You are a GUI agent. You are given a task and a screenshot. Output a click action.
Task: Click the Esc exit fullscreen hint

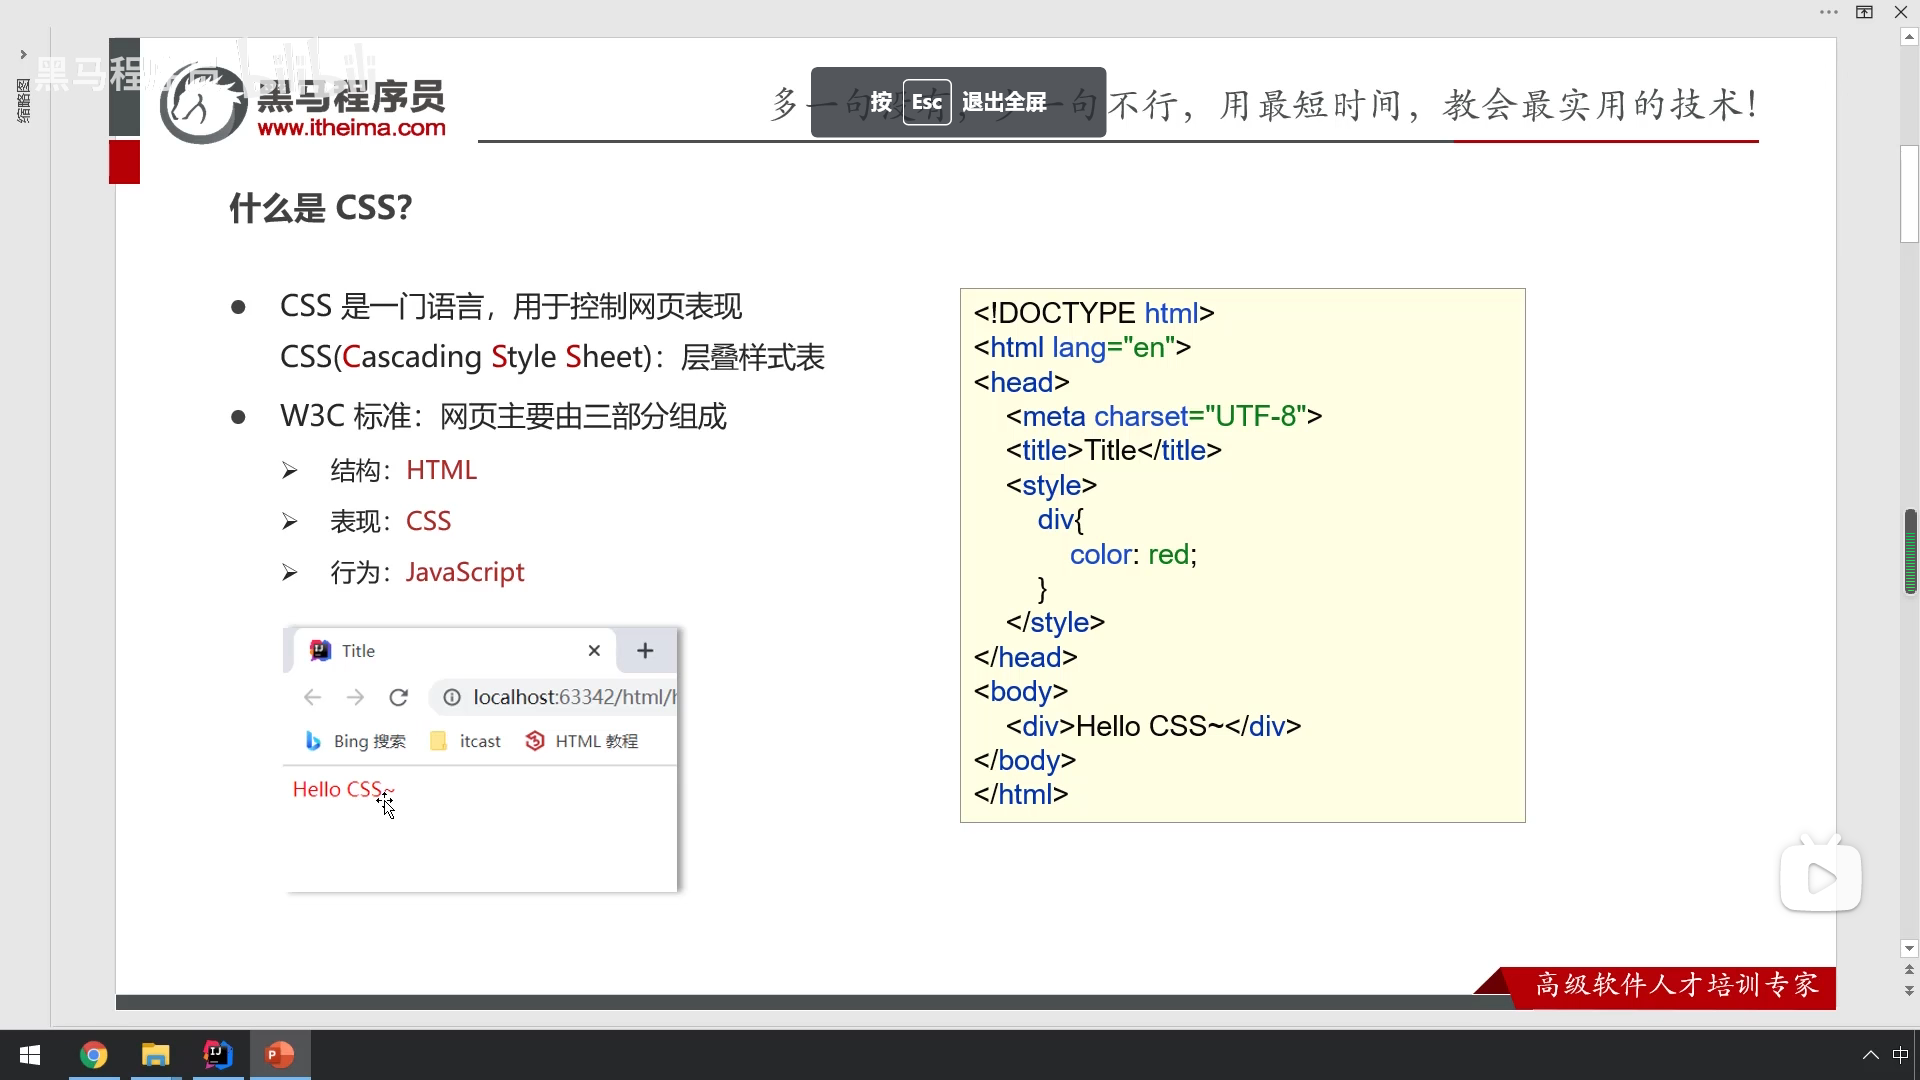[957, 102]
